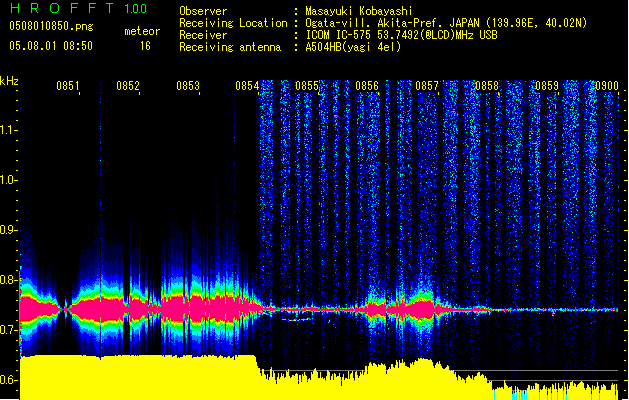Screen dimensions: 629x400
Task: Click the 0853 time marker
Action: point(188,86)
